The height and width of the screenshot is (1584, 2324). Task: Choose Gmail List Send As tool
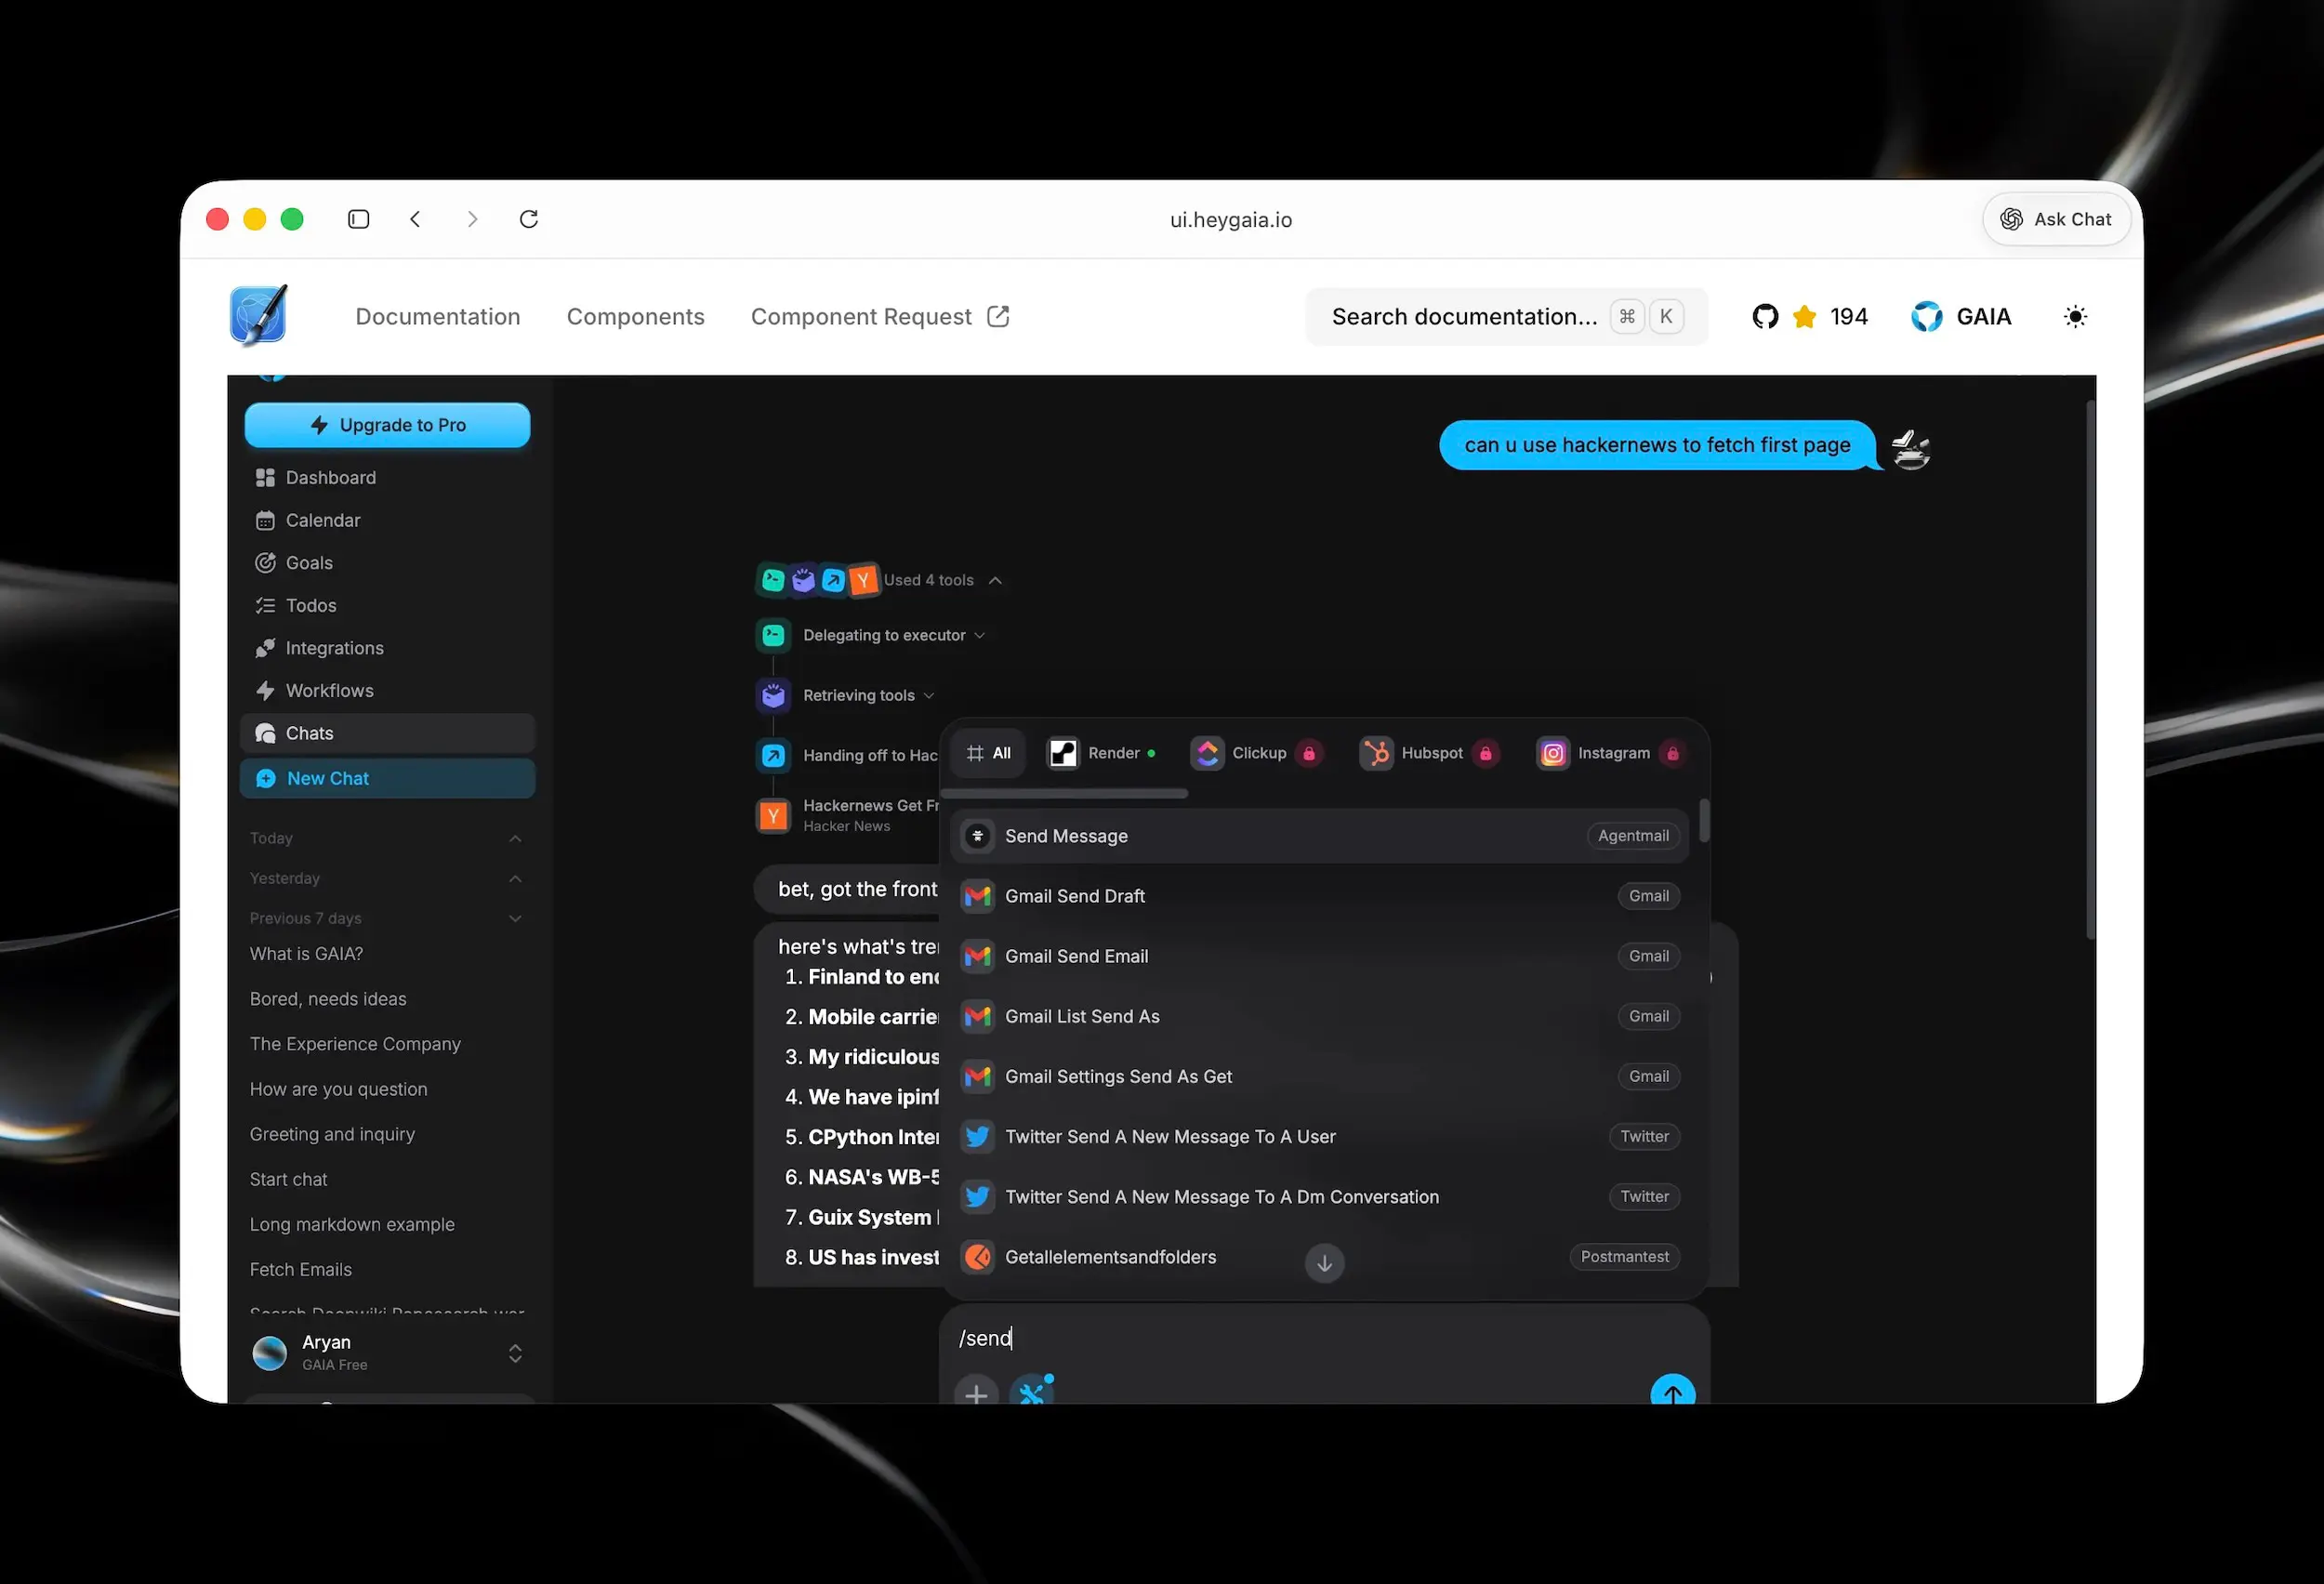coord(1319,1016)
